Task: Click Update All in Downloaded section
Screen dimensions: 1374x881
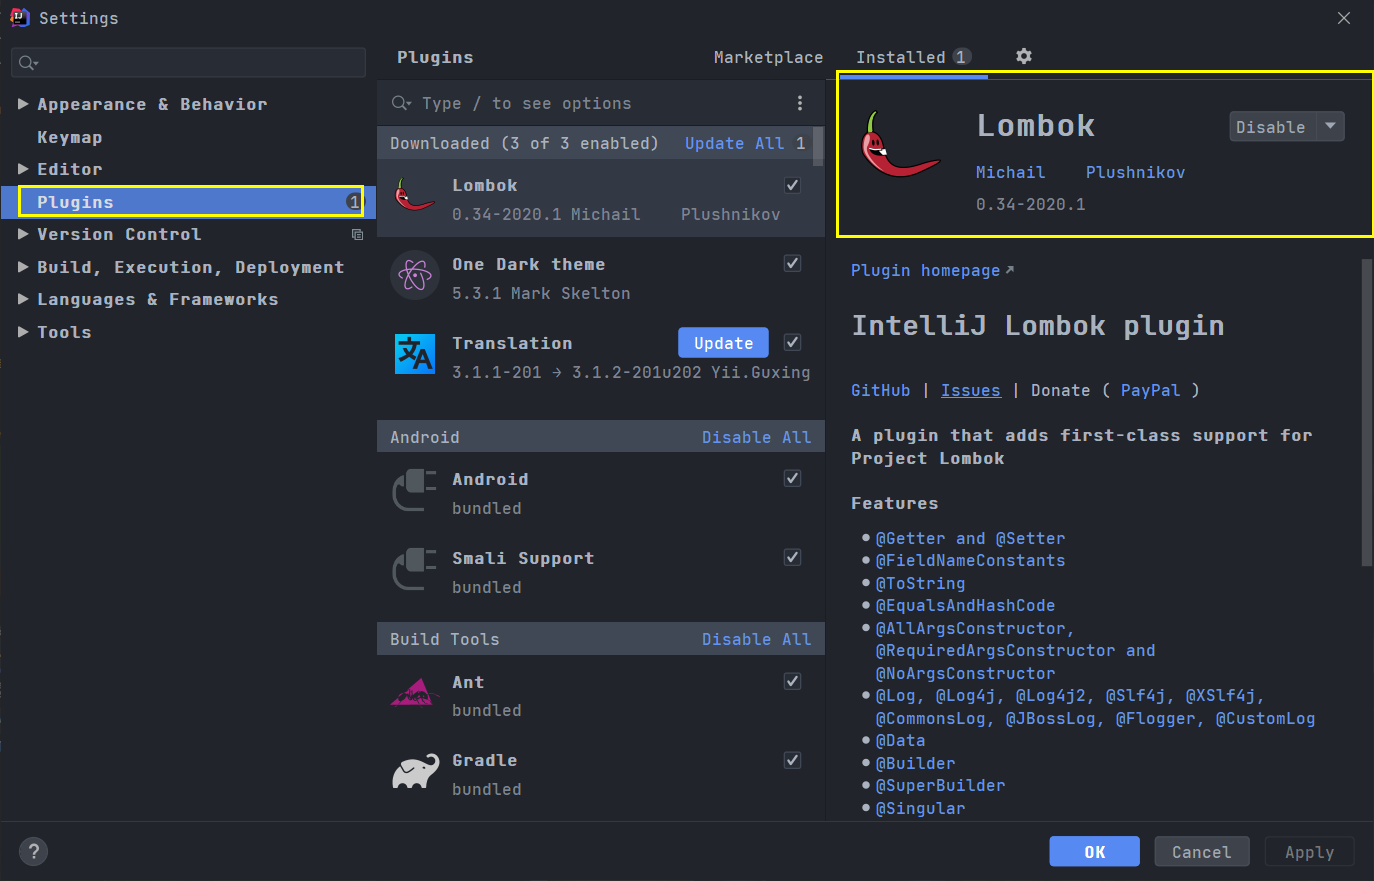Action: click(734, 143)
